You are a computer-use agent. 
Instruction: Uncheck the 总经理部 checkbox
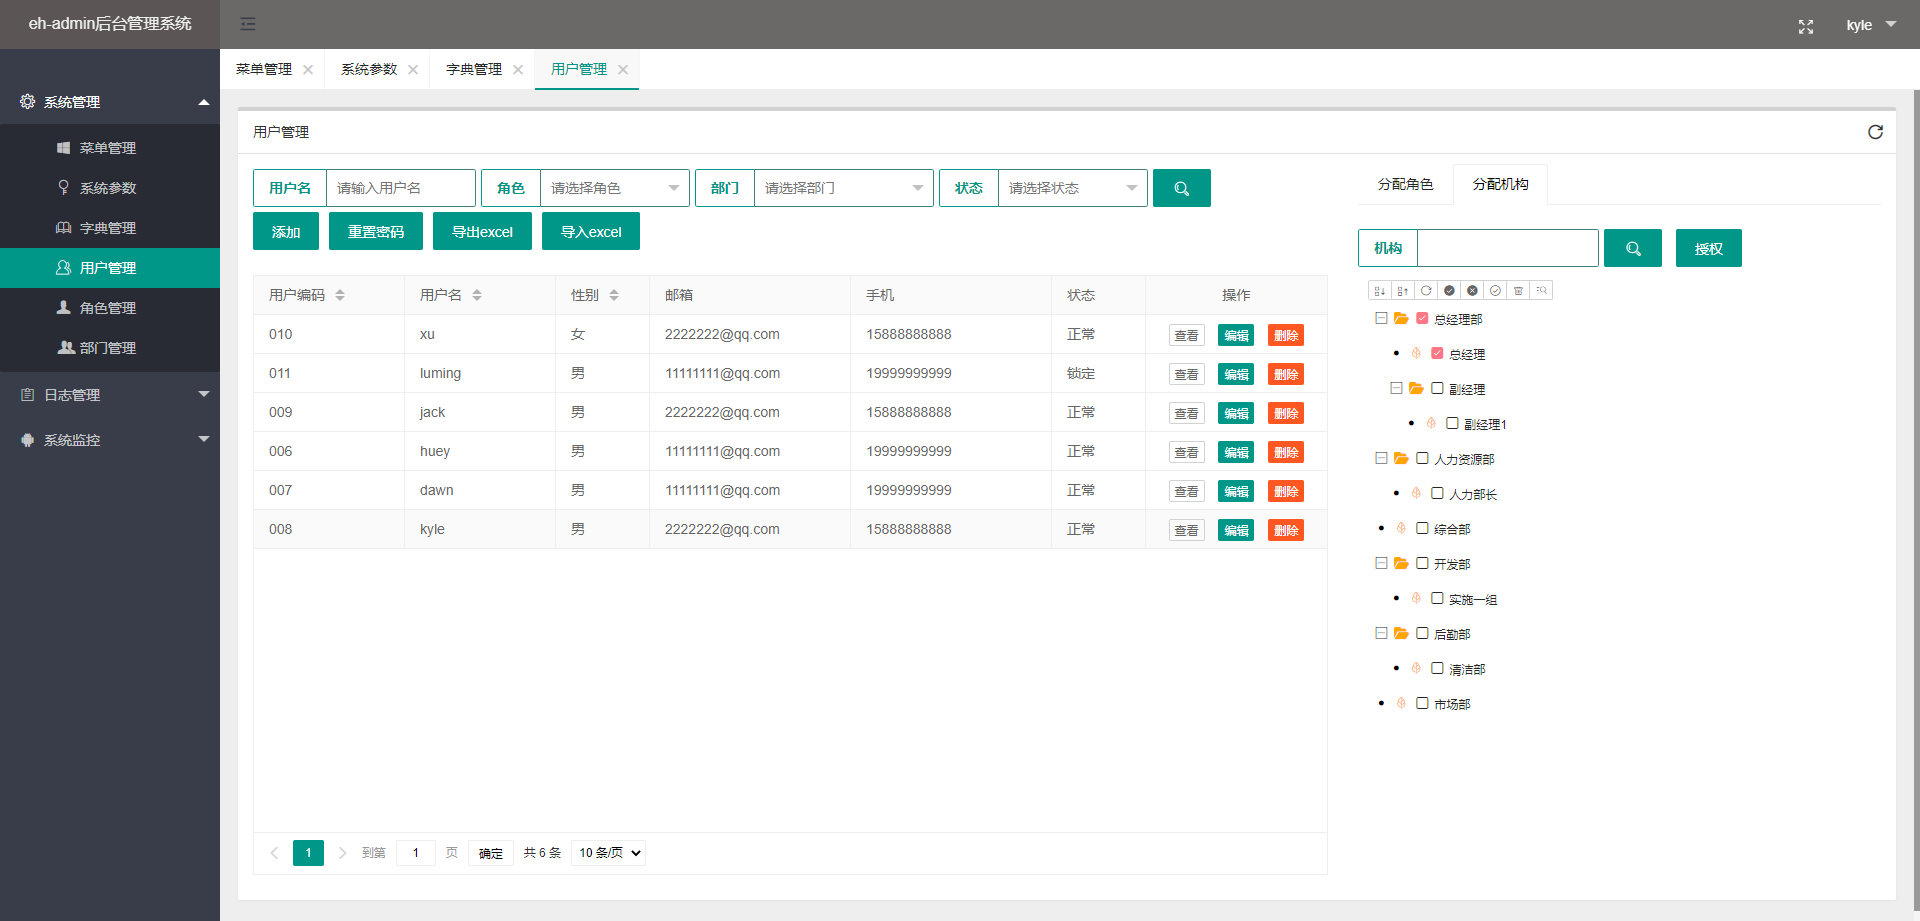click(x=1422, y=319)
